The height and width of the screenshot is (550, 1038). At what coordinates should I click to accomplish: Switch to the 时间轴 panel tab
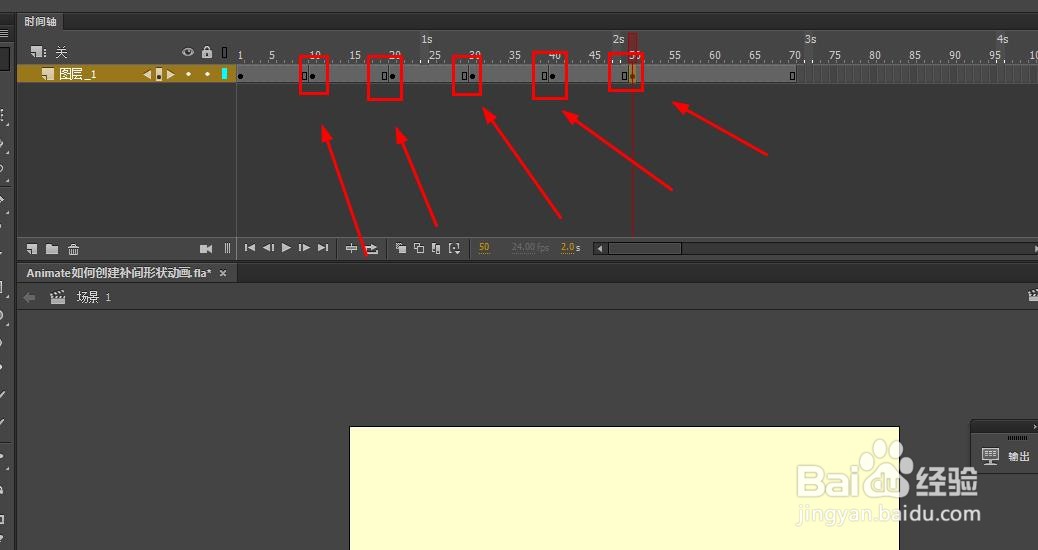click(x=40, y=21)
